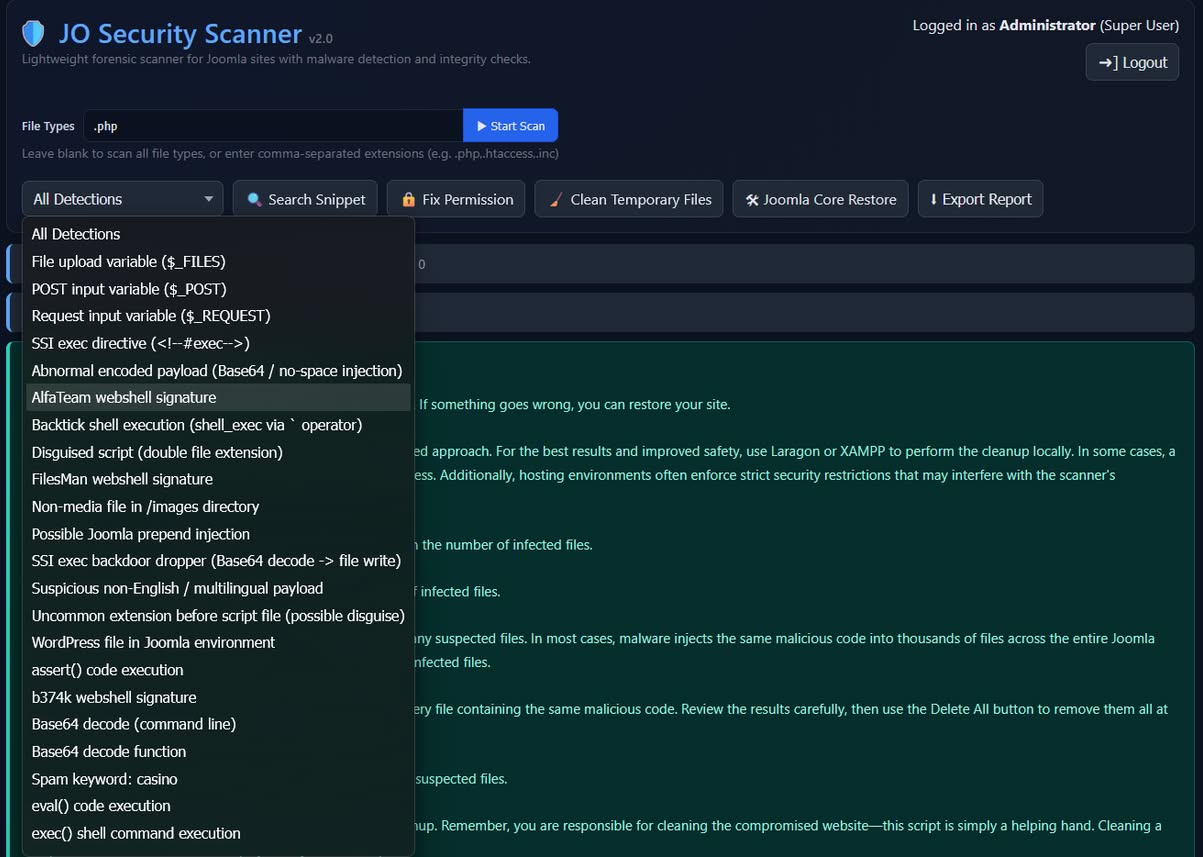The height and width of the screenshot is (857, 1203).
Task: Click the padlock icon in Fix Permission
Action: pos(408,200)
